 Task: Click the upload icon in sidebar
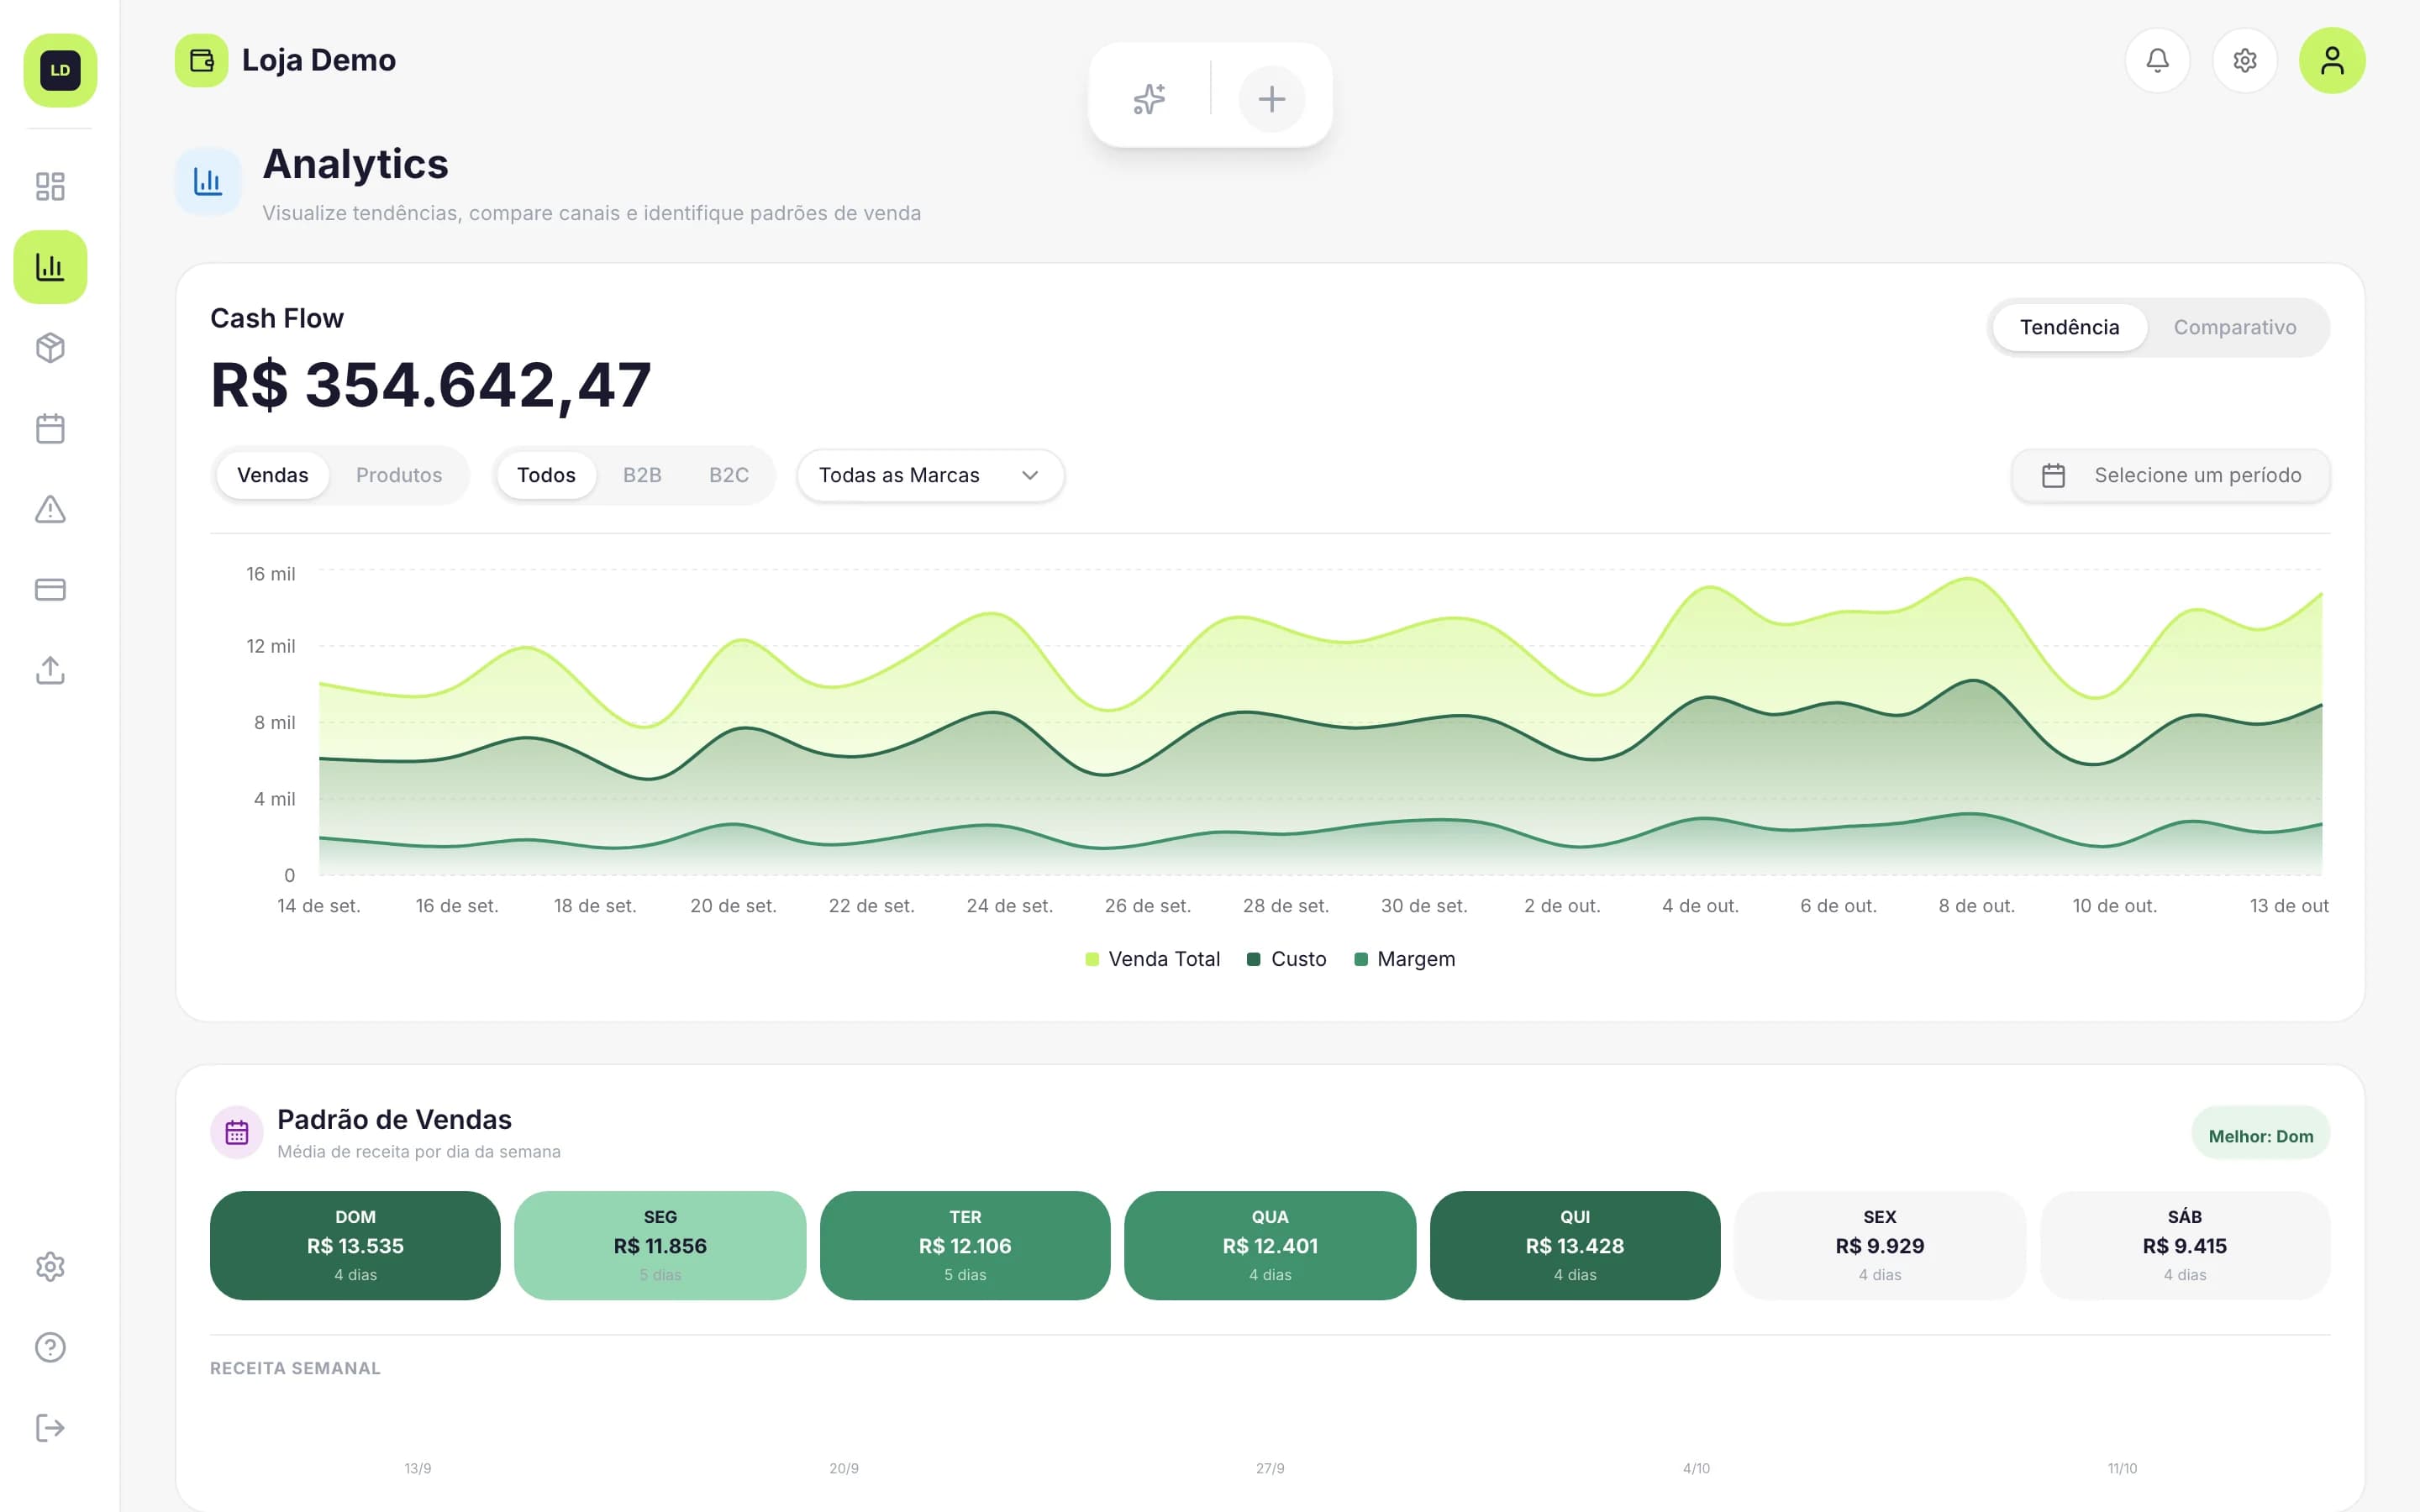pyautogui.click(x=50, y=670)
